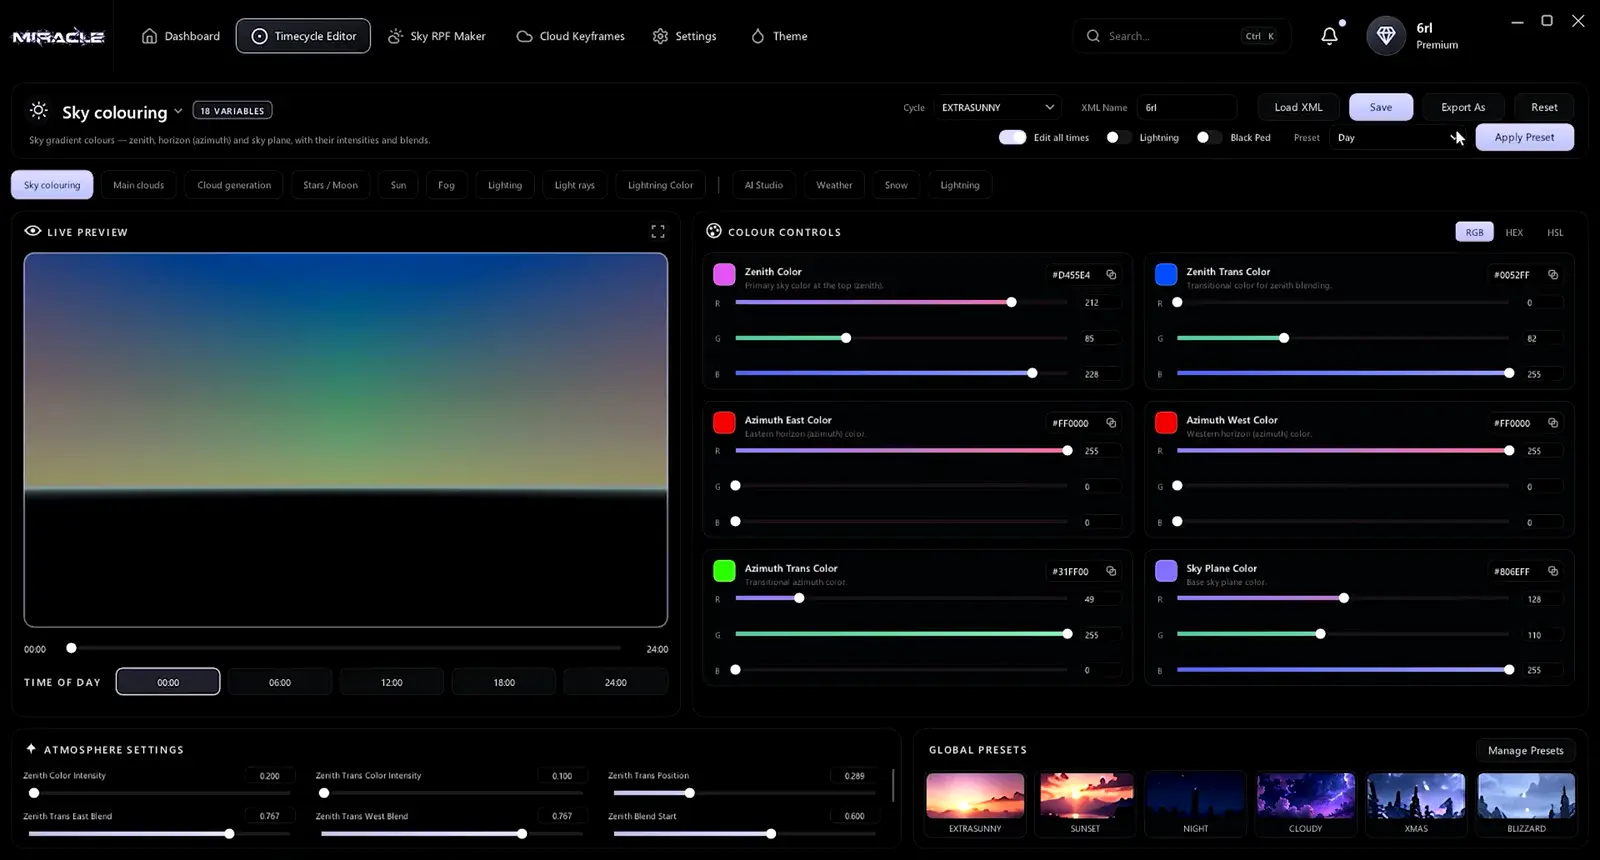The height and width of the screenshot is (860, 1600).
Task: Open the premium diamond profile icon
Action: click(1385, 36)
